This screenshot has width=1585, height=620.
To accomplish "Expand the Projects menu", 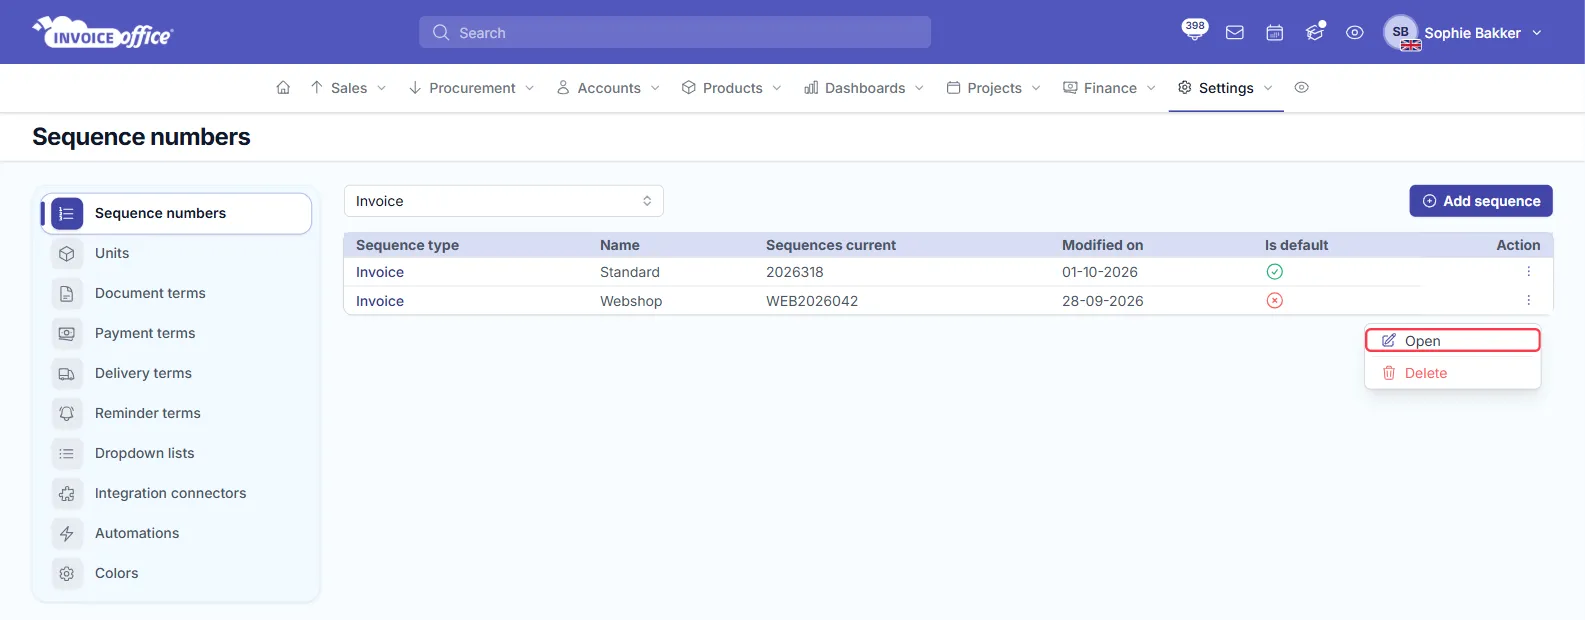I will pyautogui.click(x=994, y=88).
